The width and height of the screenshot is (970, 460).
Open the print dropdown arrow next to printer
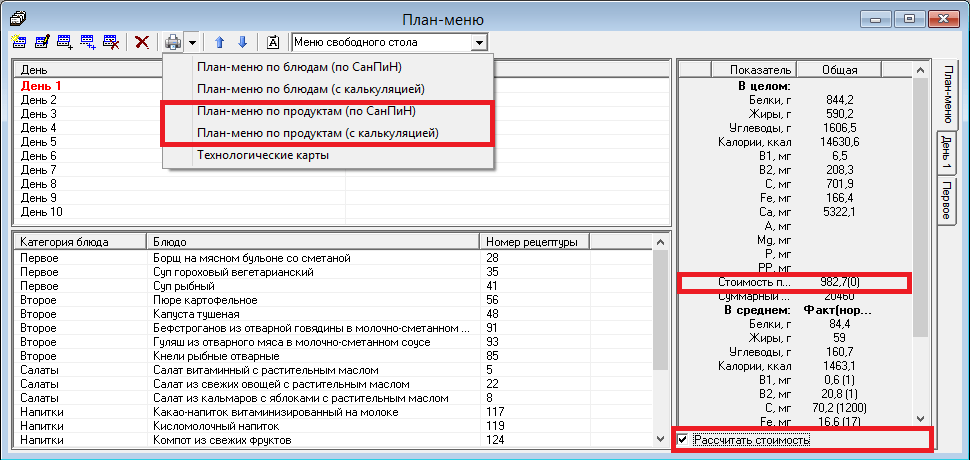(192, 43)
